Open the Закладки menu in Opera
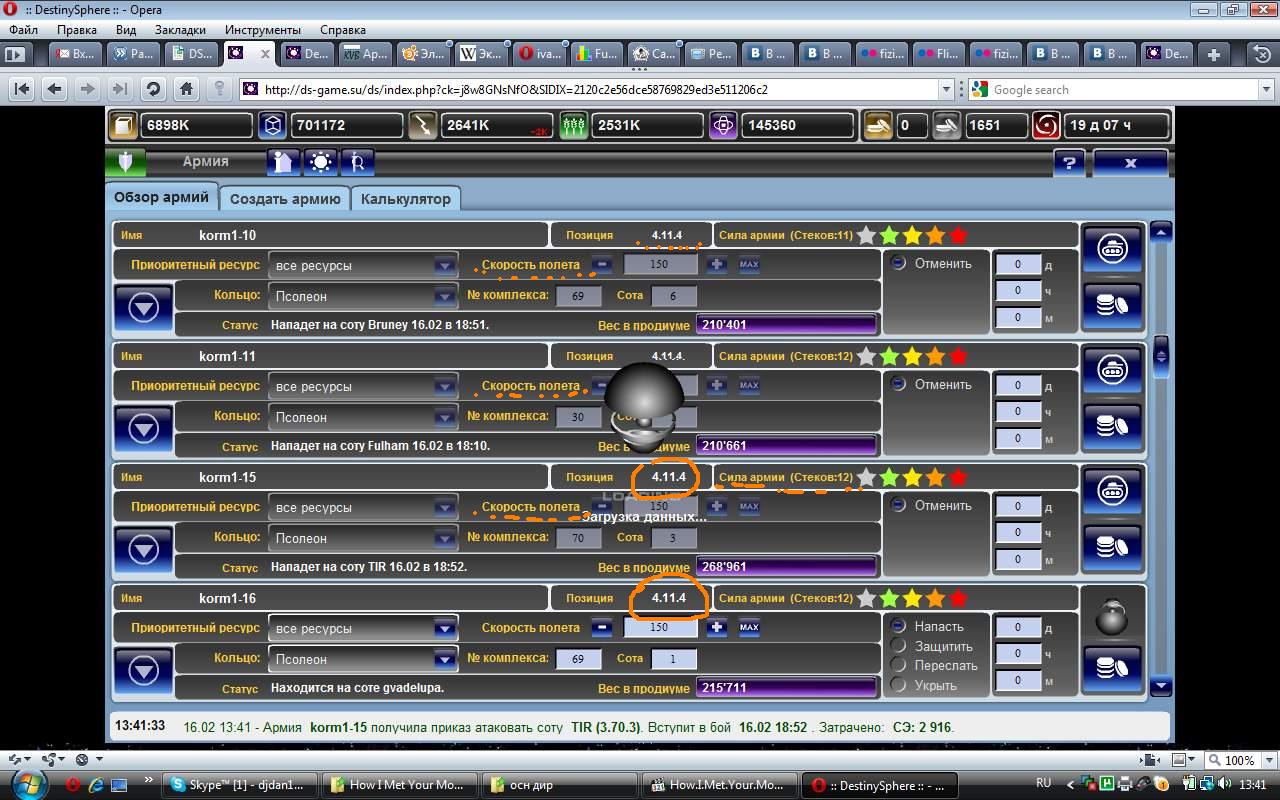The width and height of the screenshot is (1280, 800). pyautogui.click(x=180, y=30)
